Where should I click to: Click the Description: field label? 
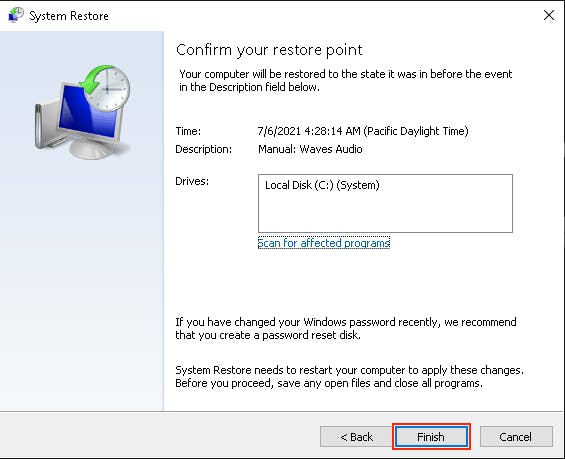[204, 149]
